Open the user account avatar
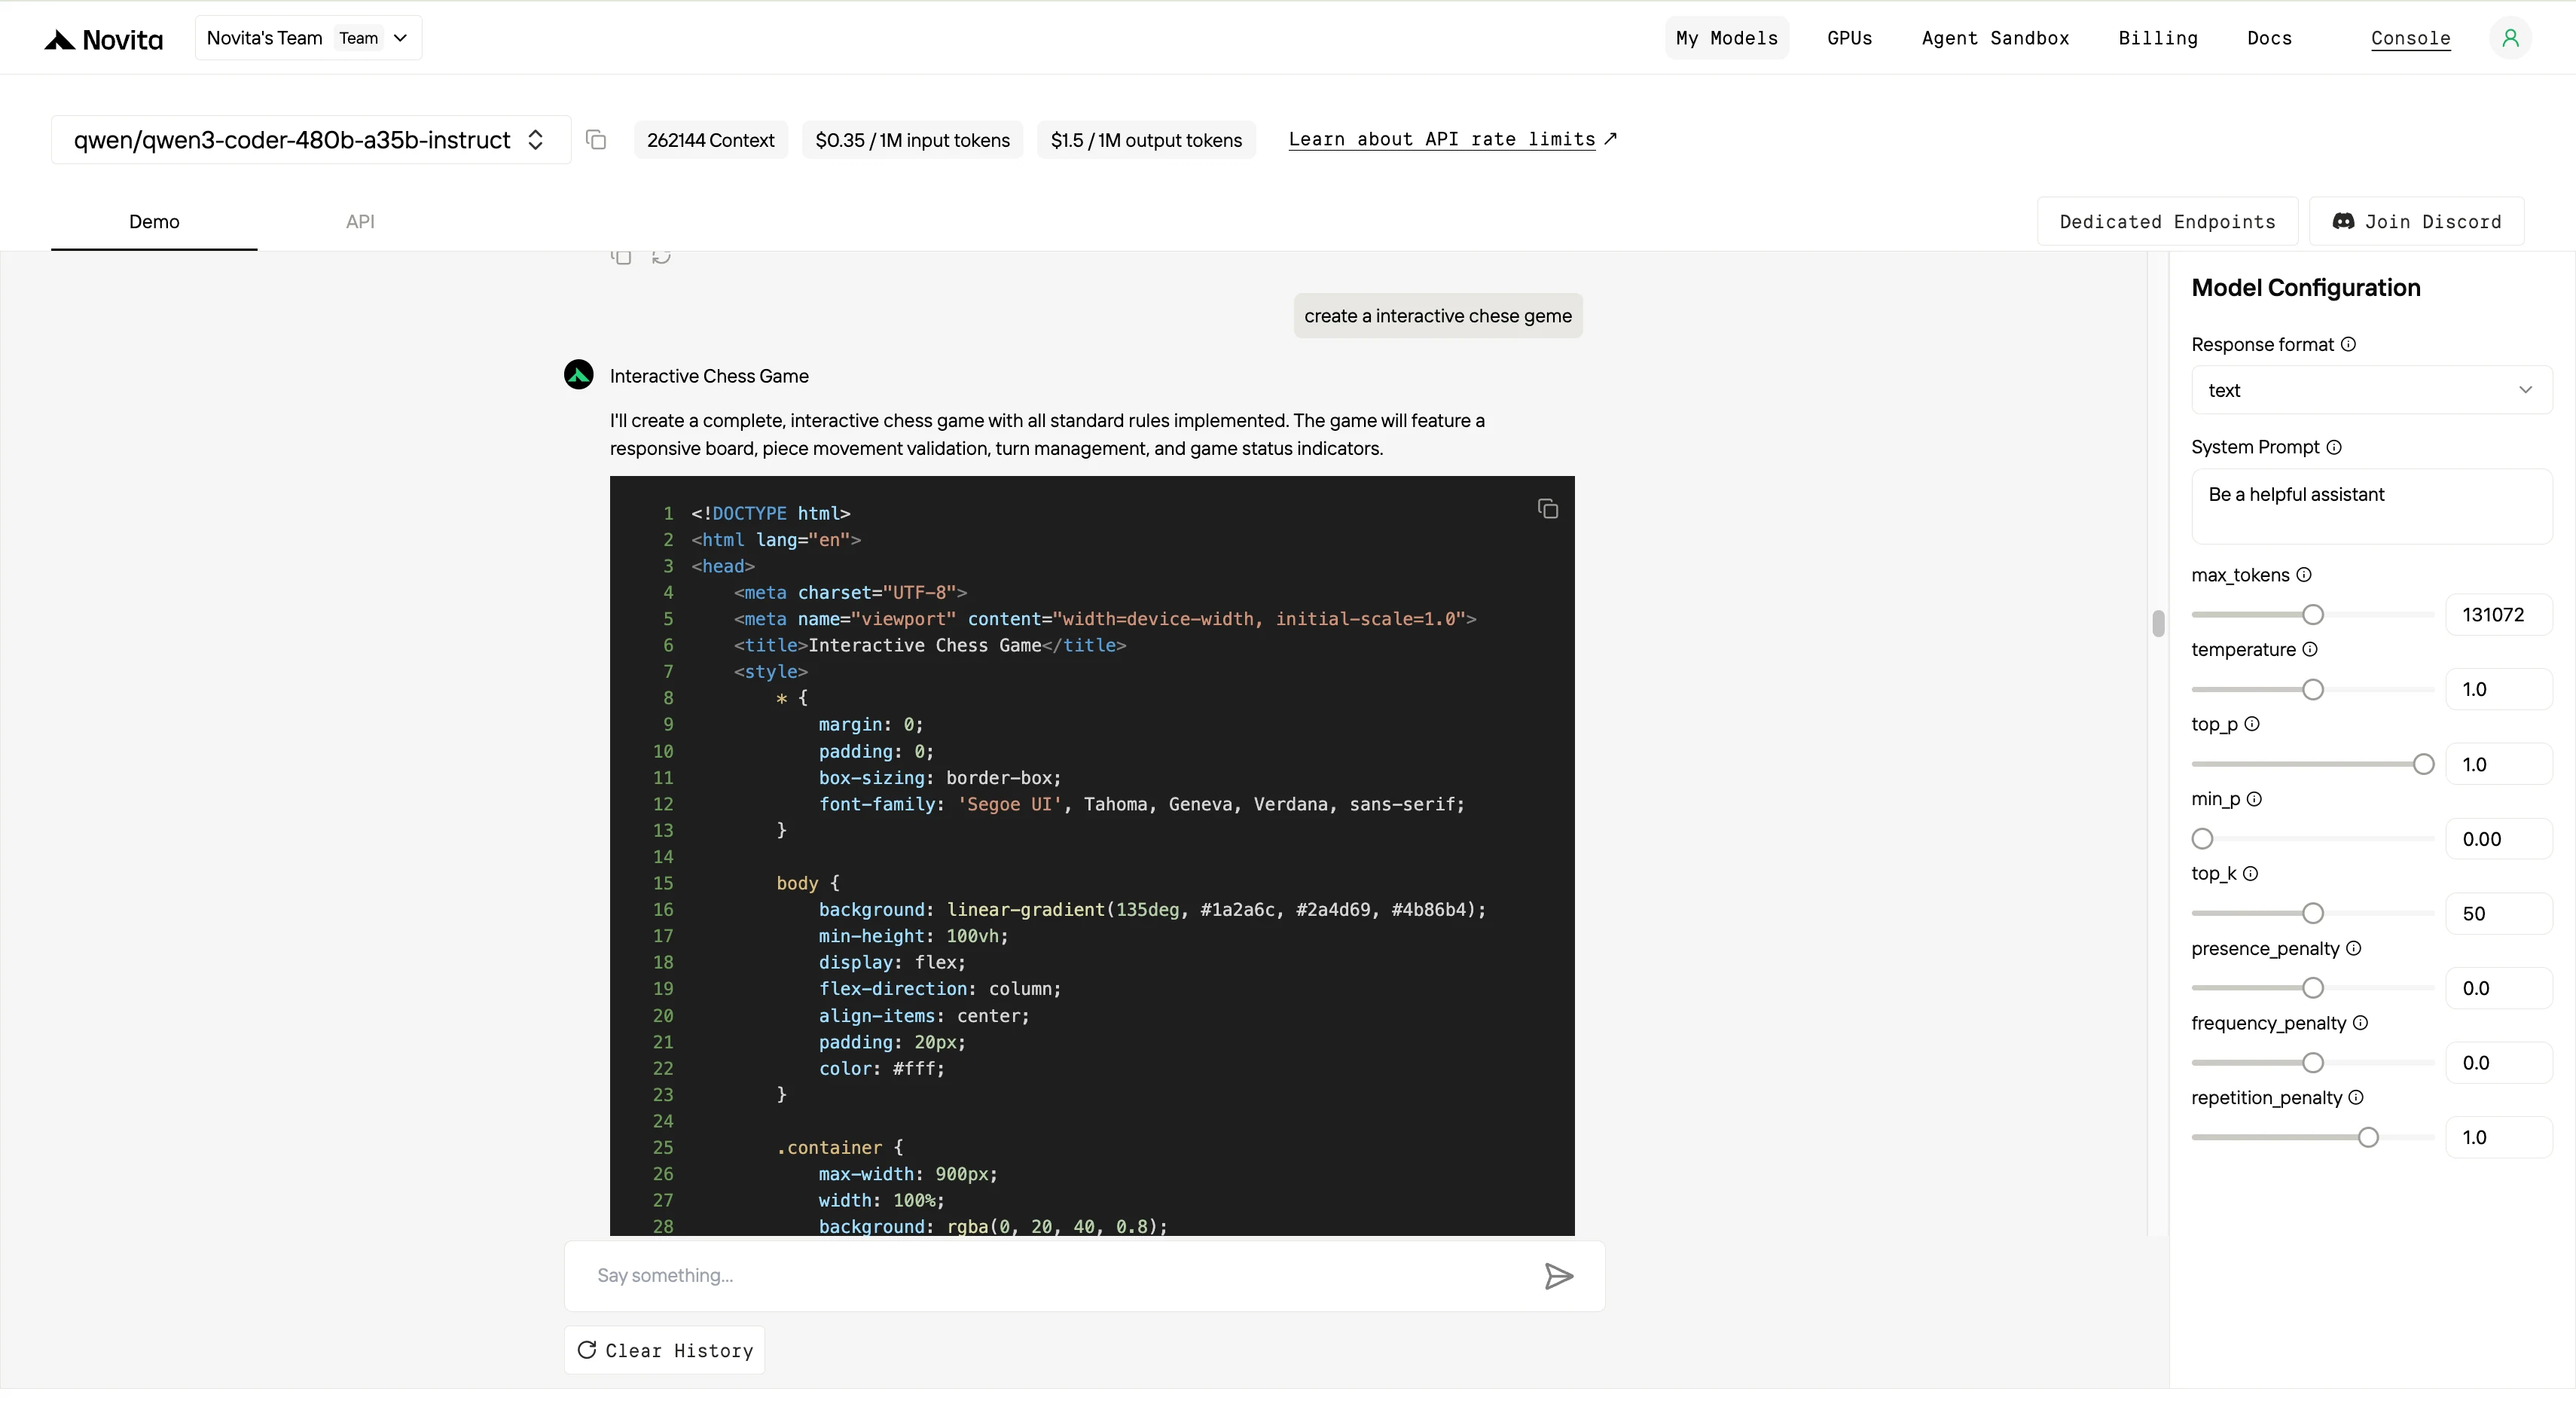2576x1428 pixels. coord(2510,38)
